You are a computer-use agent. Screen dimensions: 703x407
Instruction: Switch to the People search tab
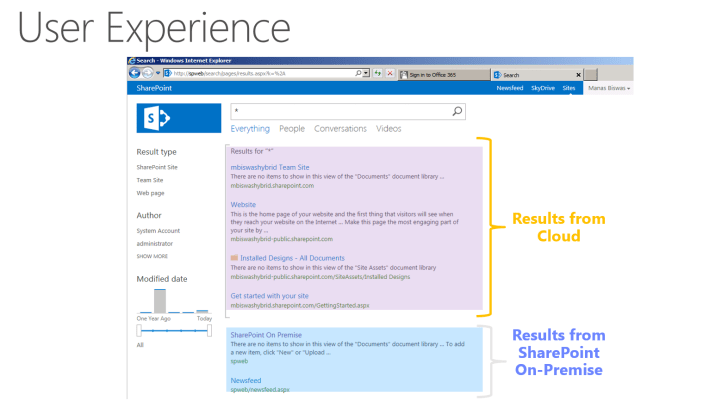pyautogui.click(x=292, y=129)
